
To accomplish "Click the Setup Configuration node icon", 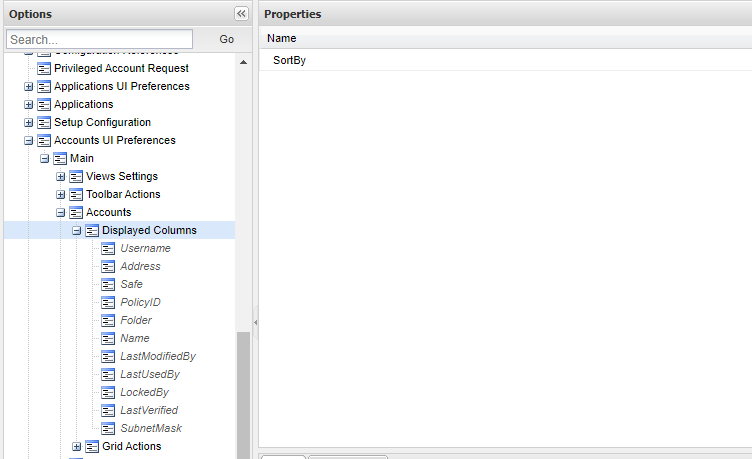I will [x=44, y=122].
